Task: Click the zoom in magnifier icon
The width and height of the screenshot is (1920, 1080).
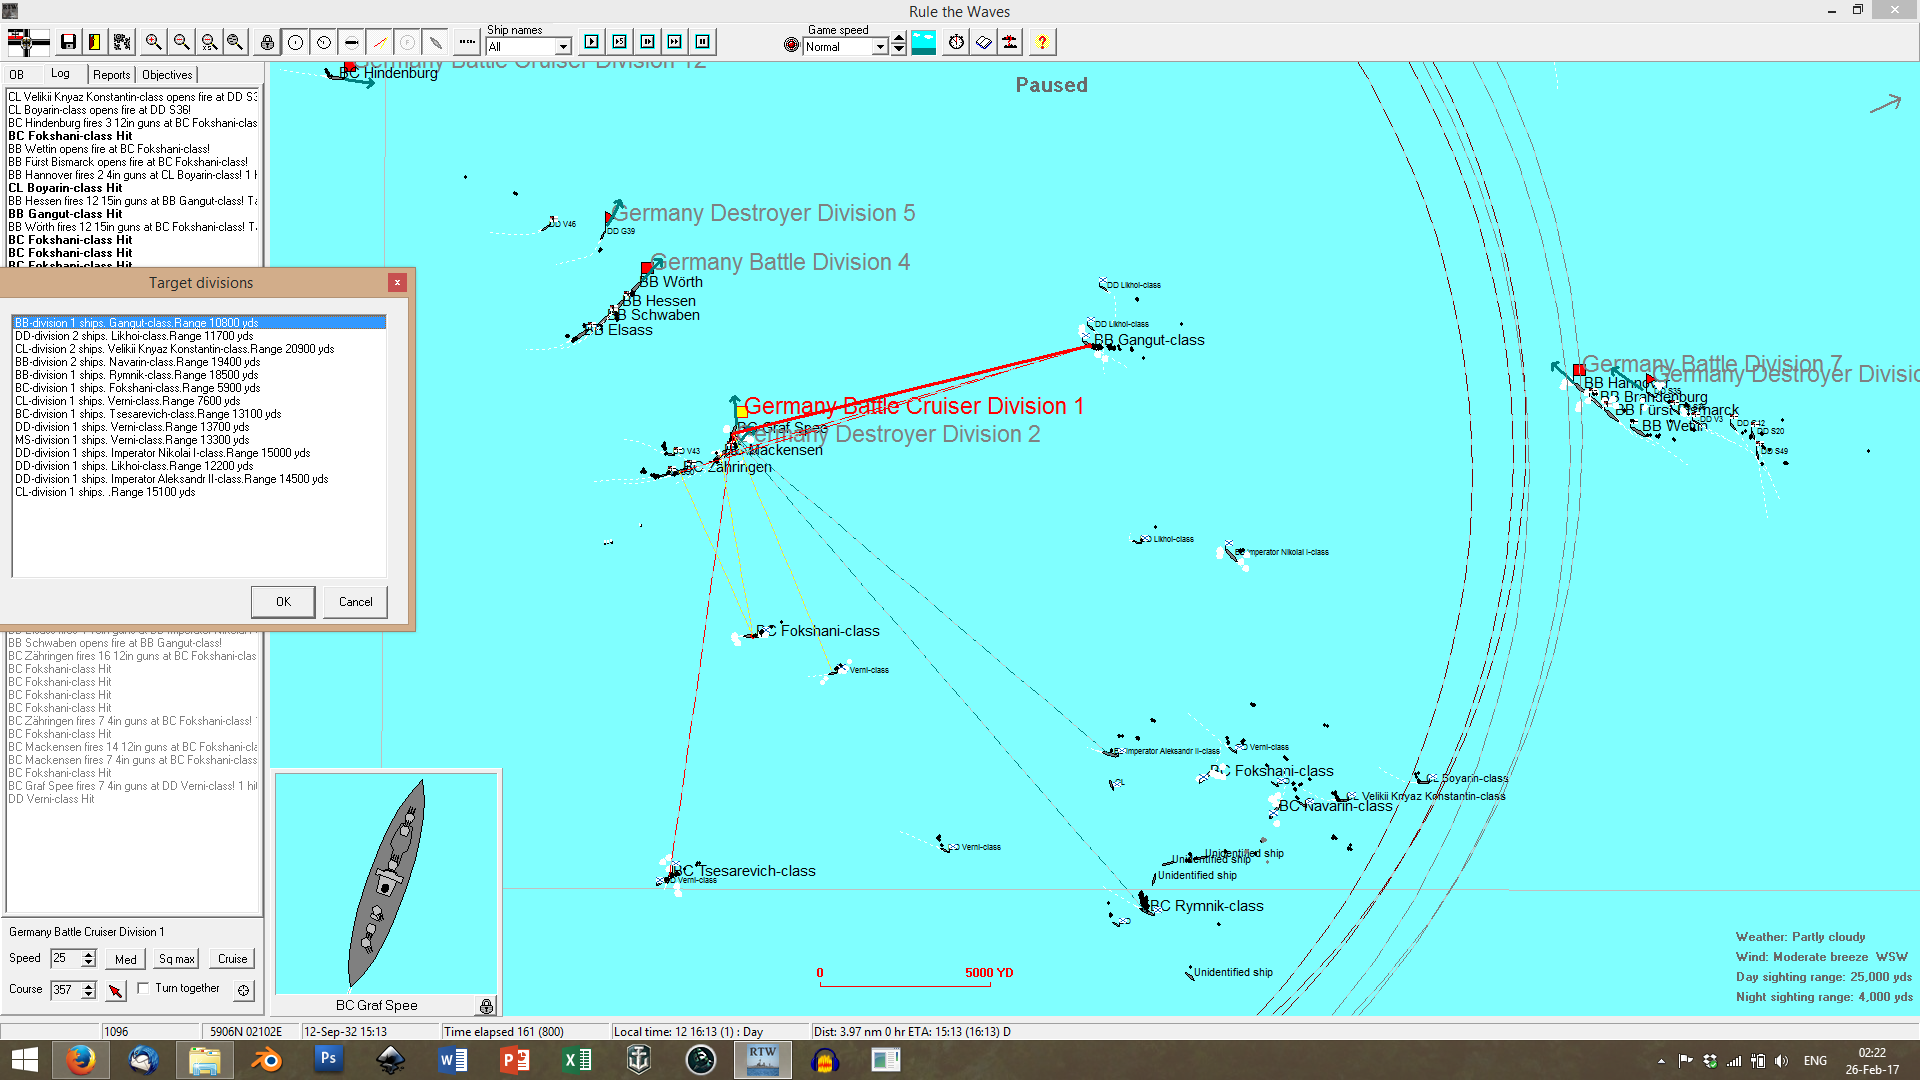Action: 153,42
